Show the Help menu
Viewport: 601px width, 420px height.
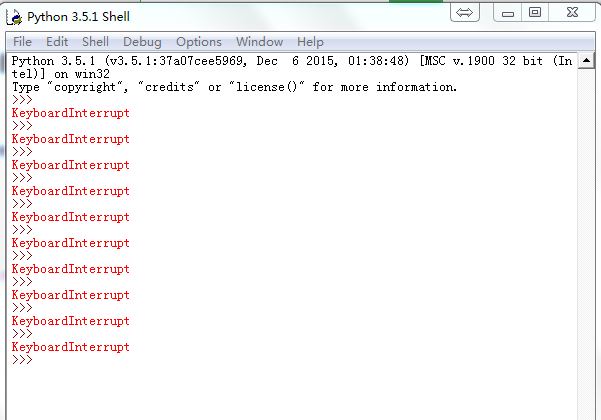tap(310, 42)
